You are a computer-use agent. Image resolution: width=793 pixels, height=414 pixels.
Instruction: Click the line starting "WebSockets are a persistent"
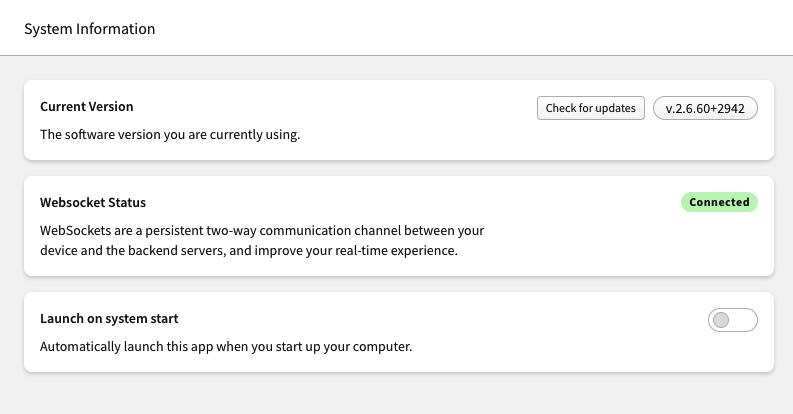point(262,231)
